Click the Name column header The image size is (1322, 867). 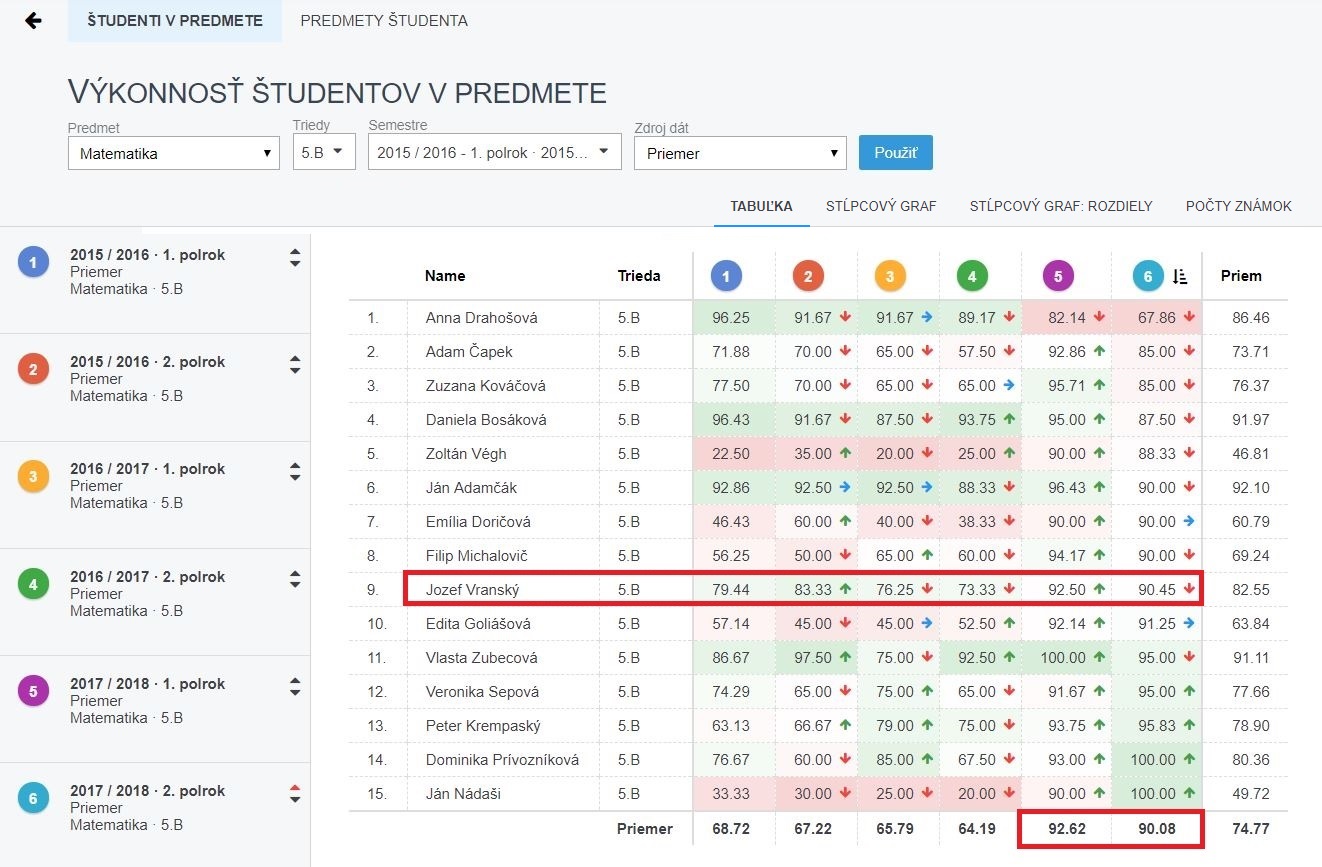445,276
